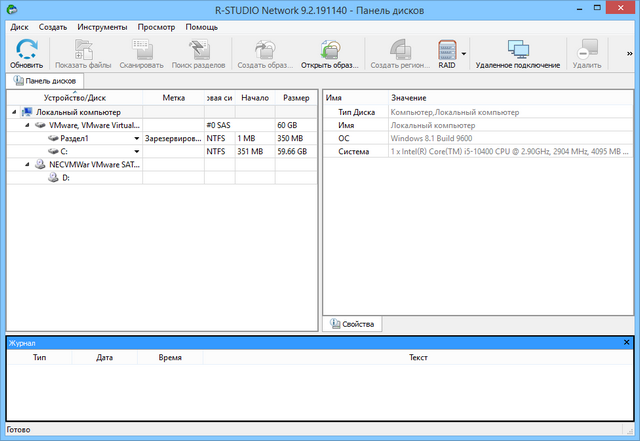The image size is (640, 441).
Task: Collapse the Локальный компьютер tree node
Action: click(x=14, y=113)
